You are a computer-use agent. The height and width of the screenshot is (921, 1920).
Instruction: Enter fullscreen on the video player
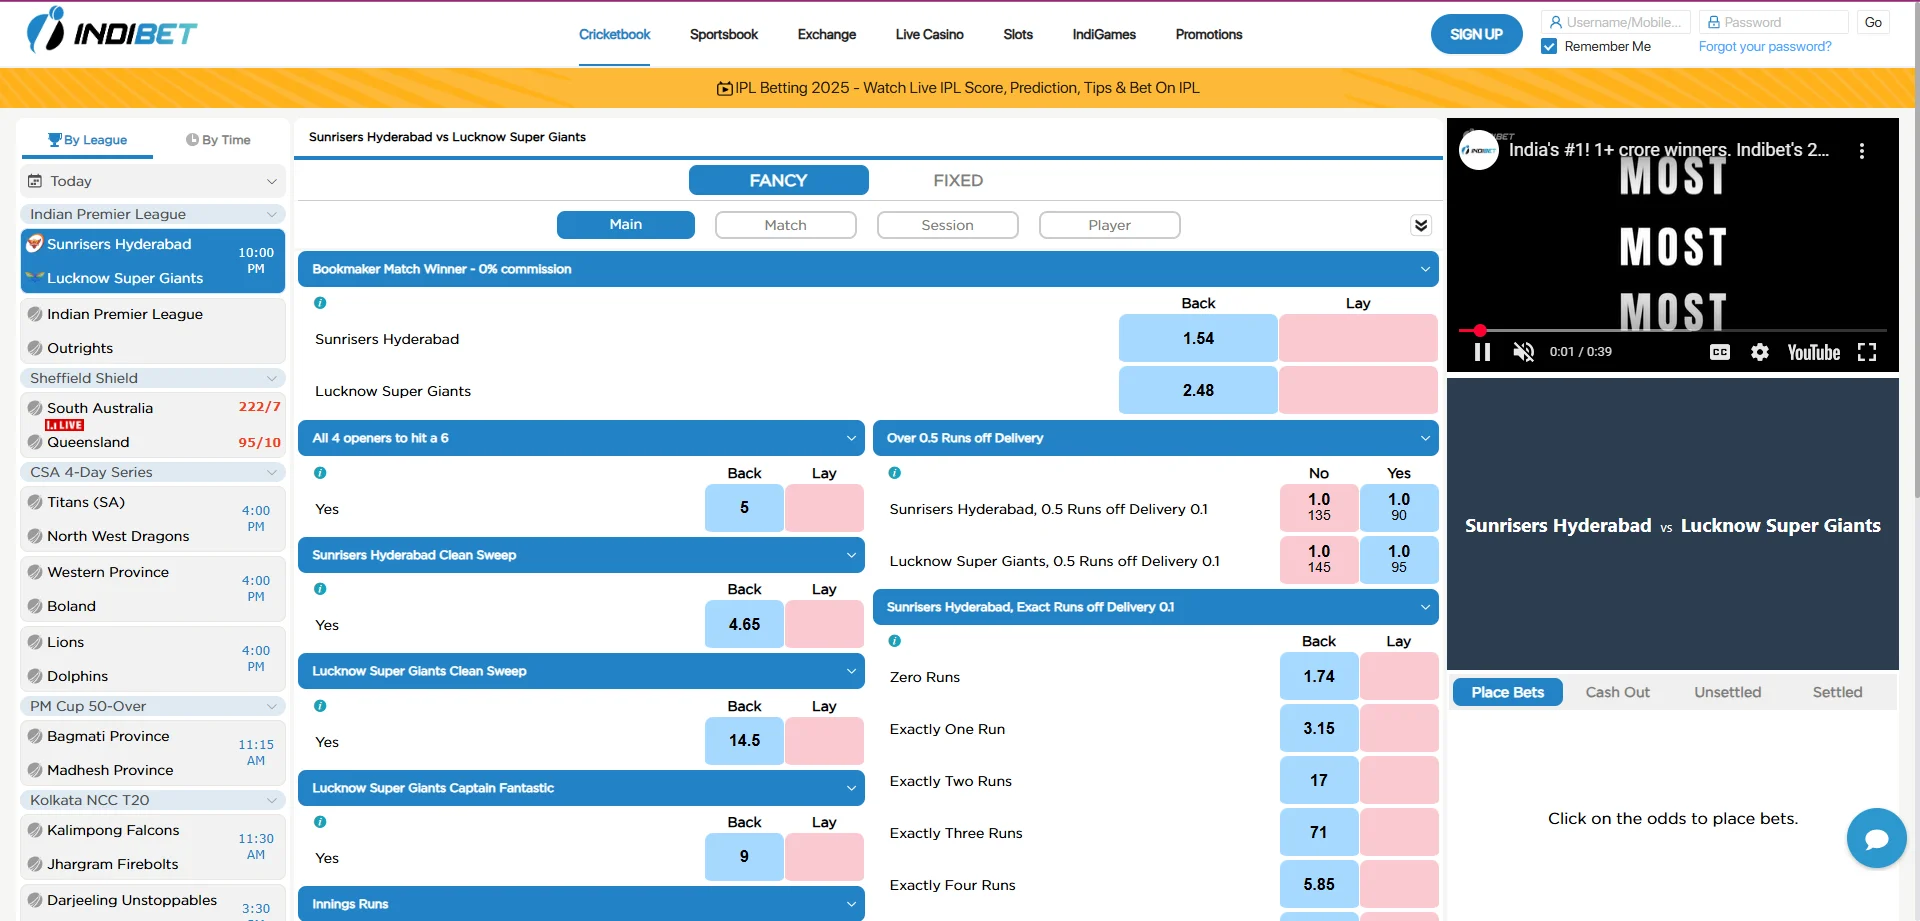tap(1866, 352)
